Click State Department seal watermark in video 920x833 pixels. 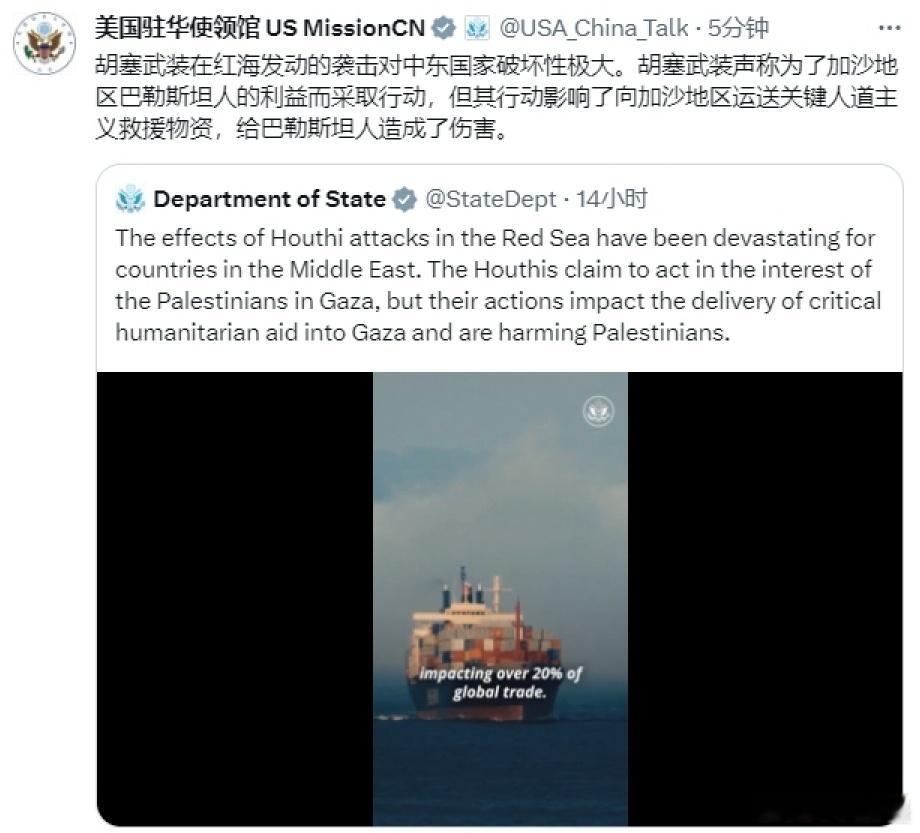598,411
